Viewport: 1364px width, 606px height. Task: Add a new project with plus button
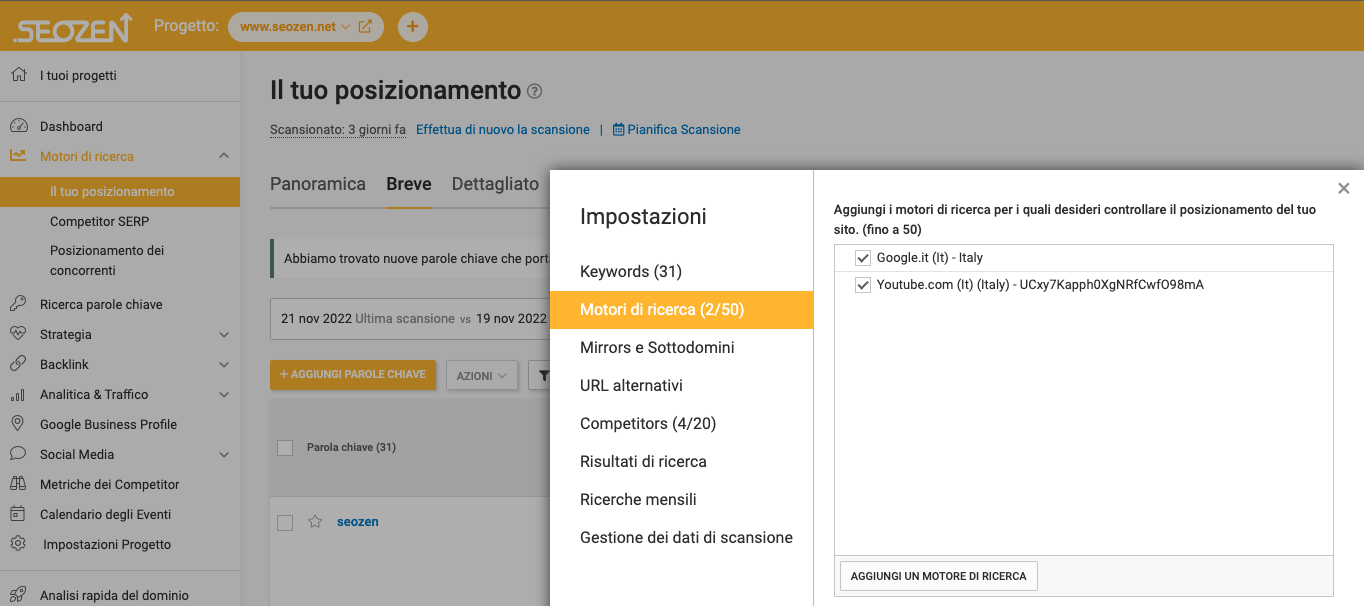413,27
